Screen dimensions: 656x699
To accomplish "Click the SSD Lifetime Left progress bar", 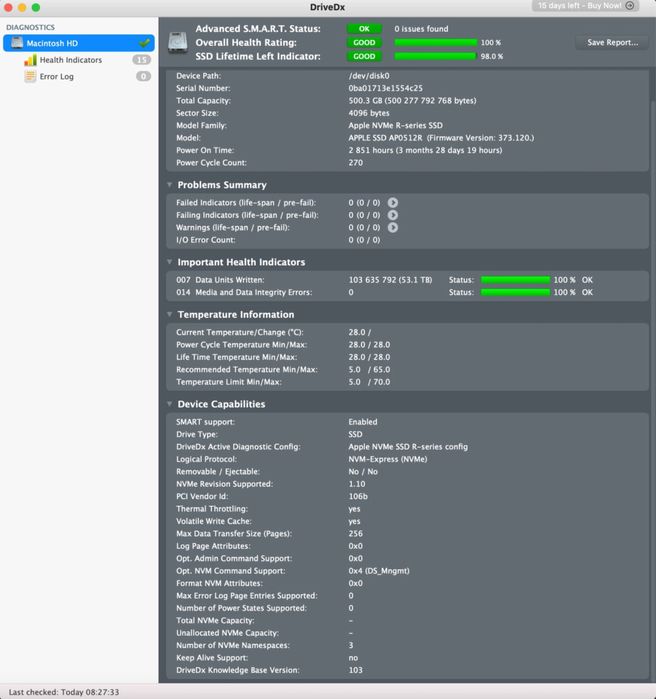I will click(x=435, y=56).
